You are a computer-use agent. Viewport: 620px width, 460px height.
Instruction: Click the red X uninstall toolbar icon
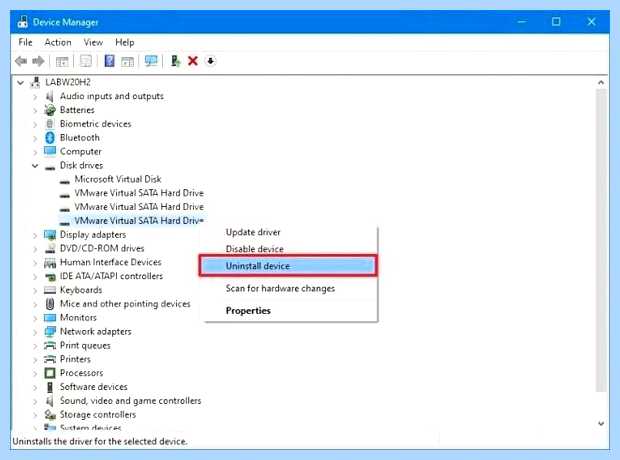point(193,61)
